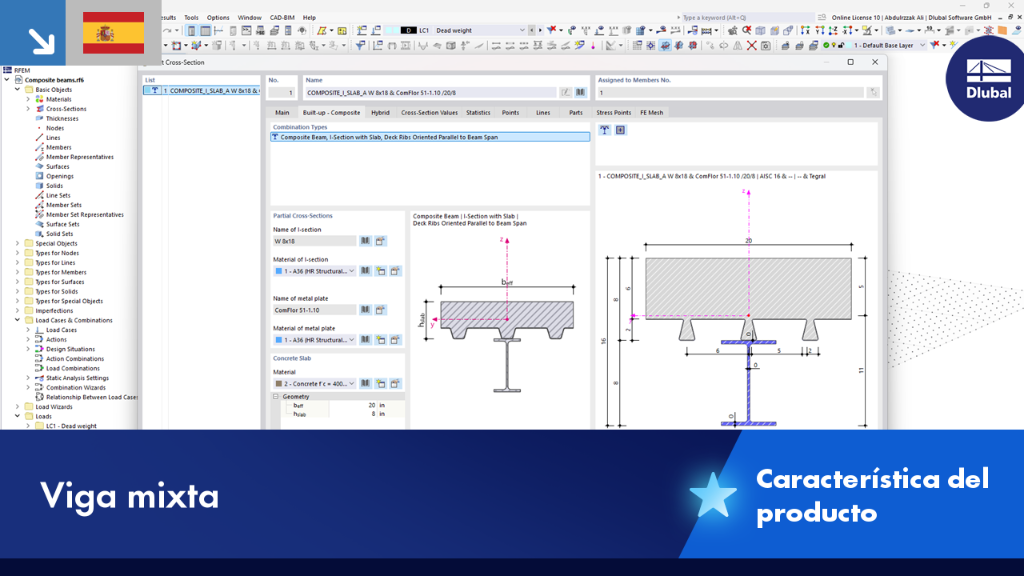Open Points tab
Screen dimensions: 1024x576
click(x=510, y=112)
